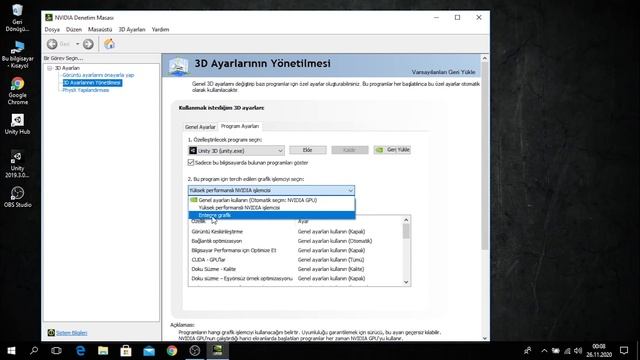This screenshot has height=360, width=640.
Task: Show hidden system tray icons
Action: pyautogui.click(x=544, y=351)
